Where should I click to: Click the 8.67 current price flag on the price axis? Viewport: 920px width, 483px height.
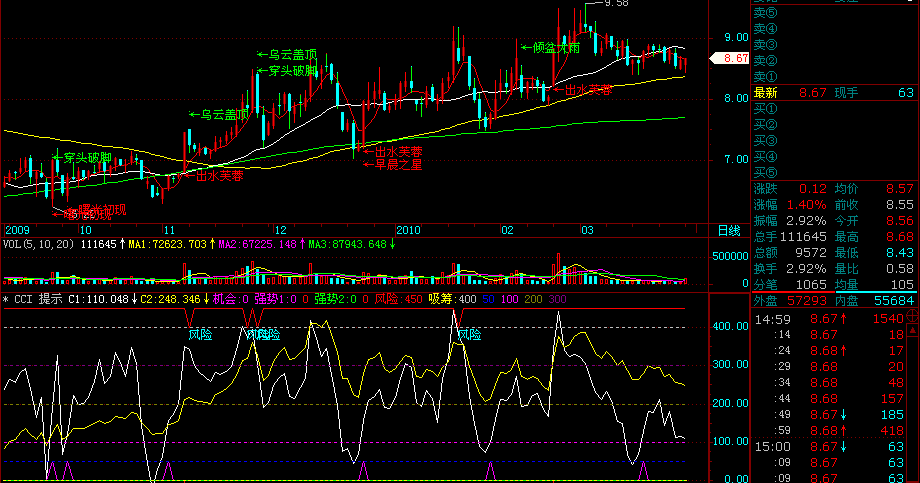click(x=729, y=58)
